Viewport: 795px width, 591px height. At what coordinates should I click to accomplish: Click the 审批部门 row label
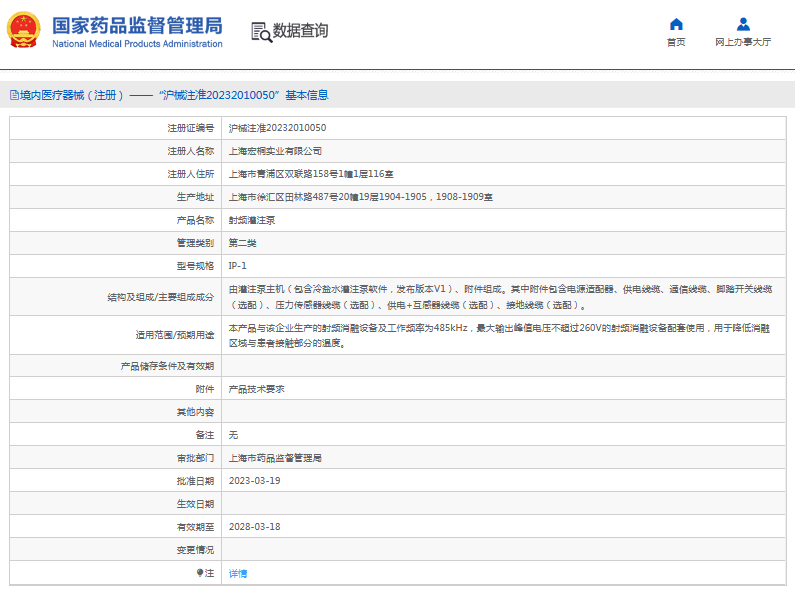[x=195, y=458]
